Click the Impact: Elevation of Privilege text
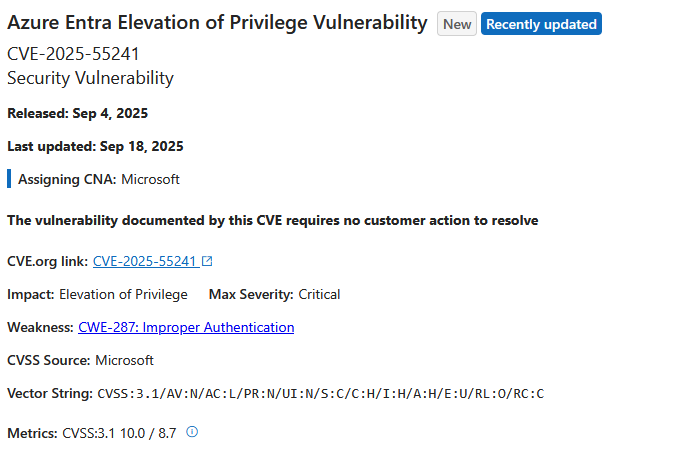This screenshot has height=462, width=676. 97,295
